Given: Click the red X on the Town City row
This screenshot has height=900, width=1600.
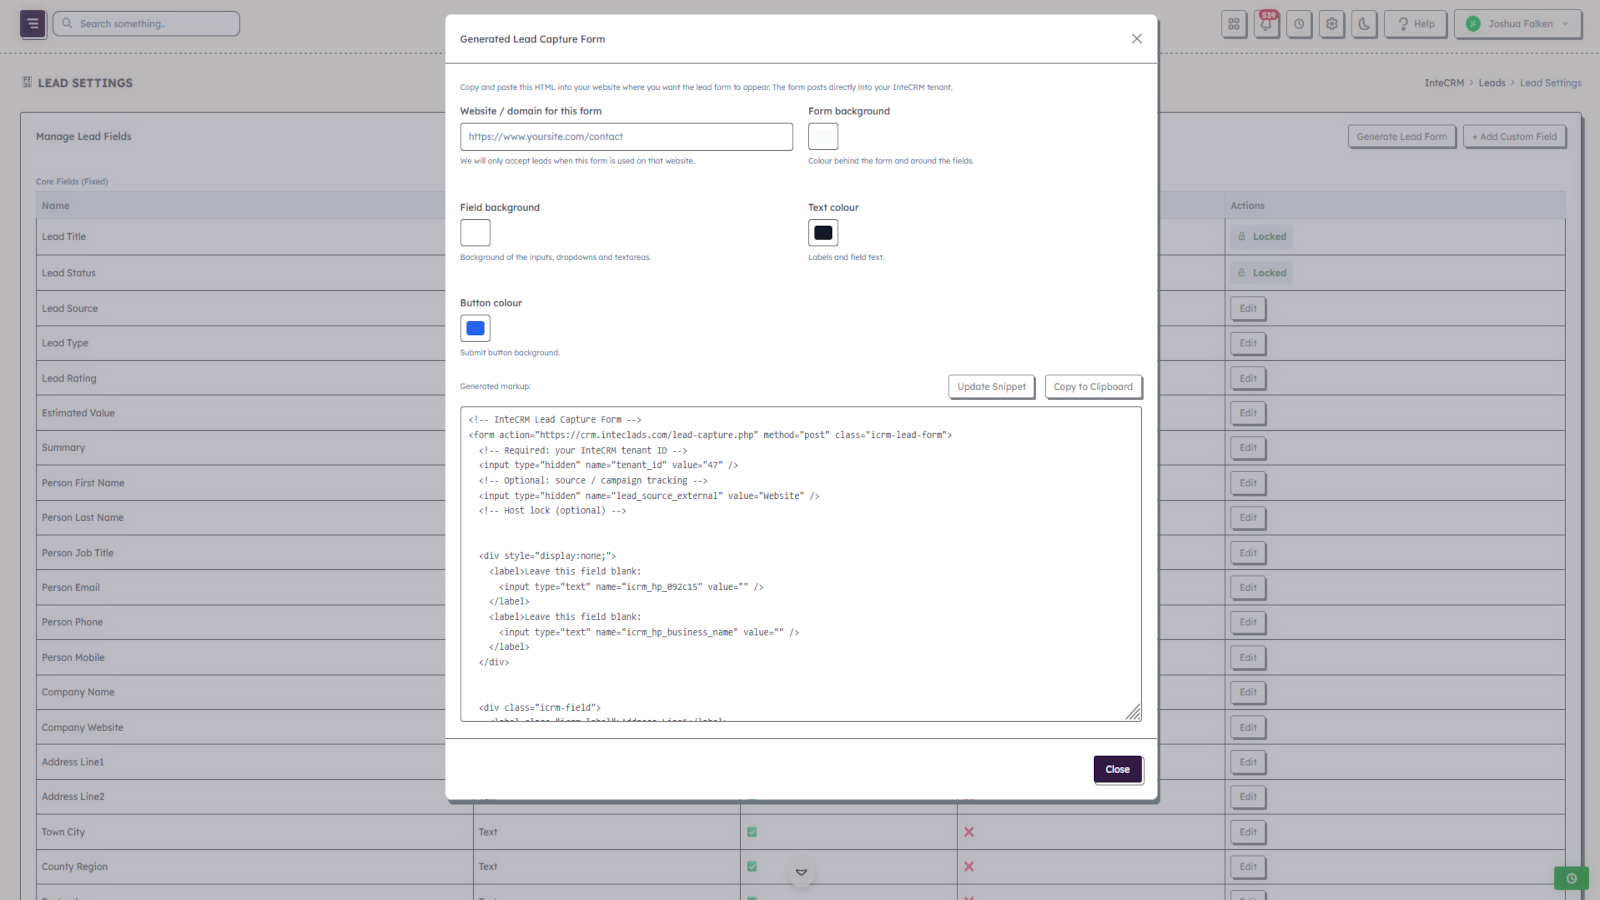Looking at the screenshot, I should click(968, 831).
